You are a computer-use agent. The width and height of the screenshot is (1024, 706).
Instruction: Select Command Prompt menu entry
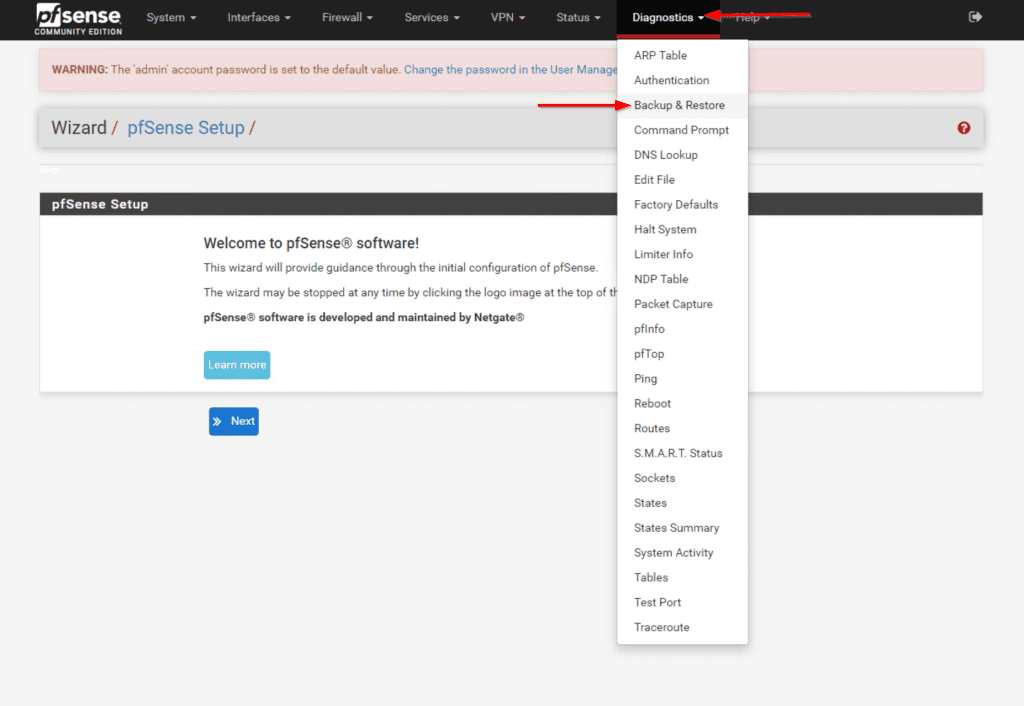coord(681,130)
